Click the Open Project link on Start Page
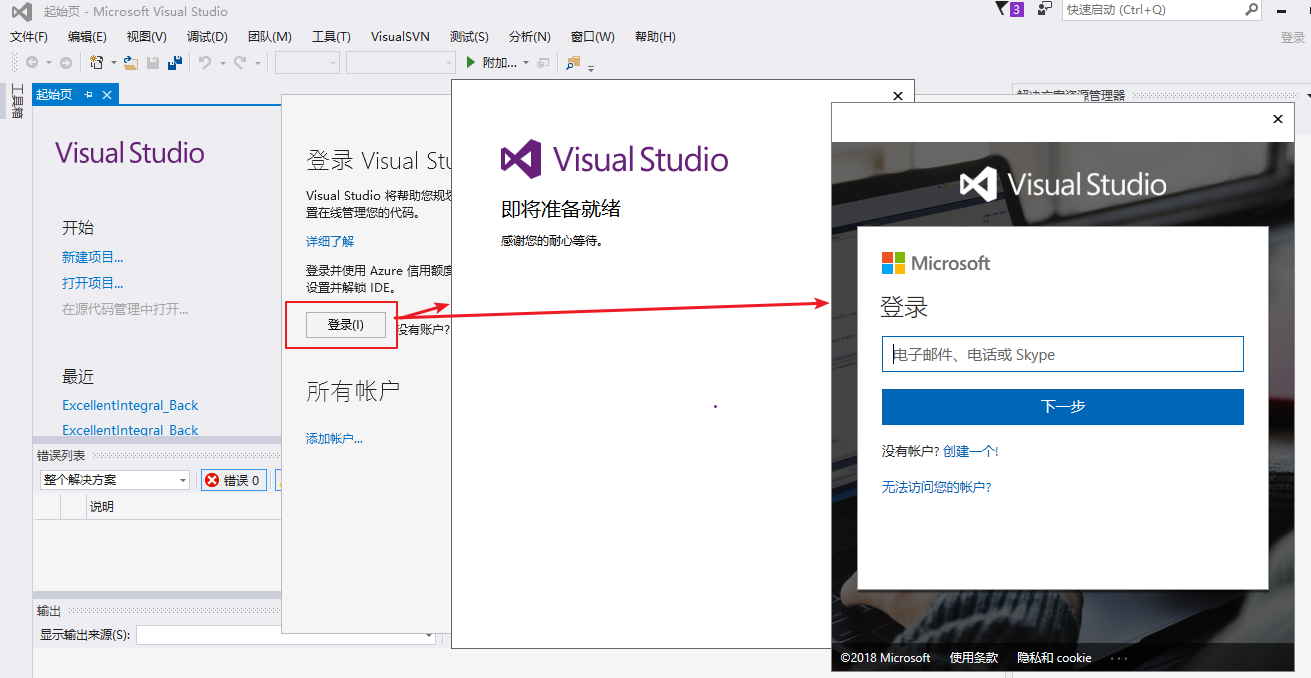Screen dimensions: 1311x678 click(92, 283)
